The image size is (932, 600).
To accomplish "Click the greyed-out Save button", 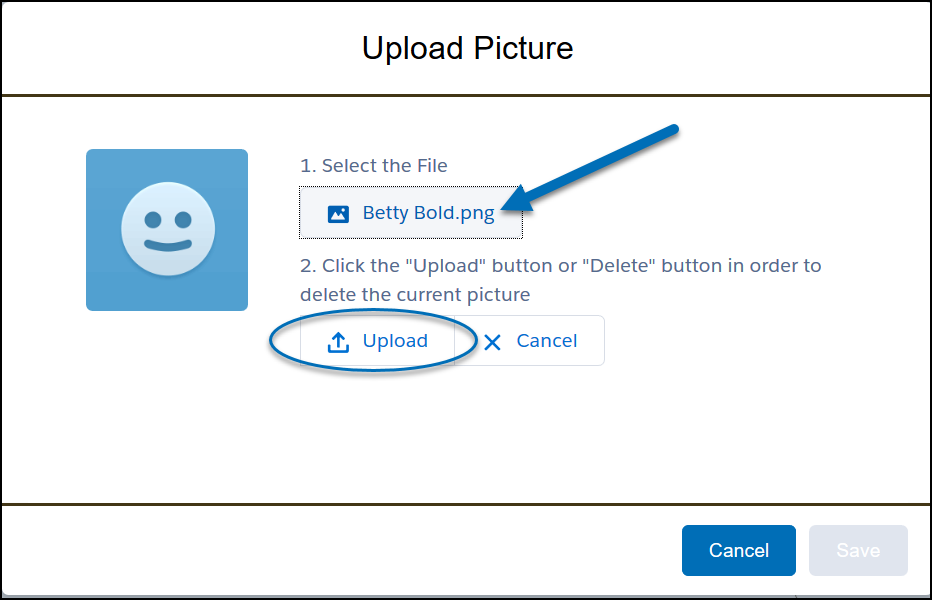I will coord(857,551).
